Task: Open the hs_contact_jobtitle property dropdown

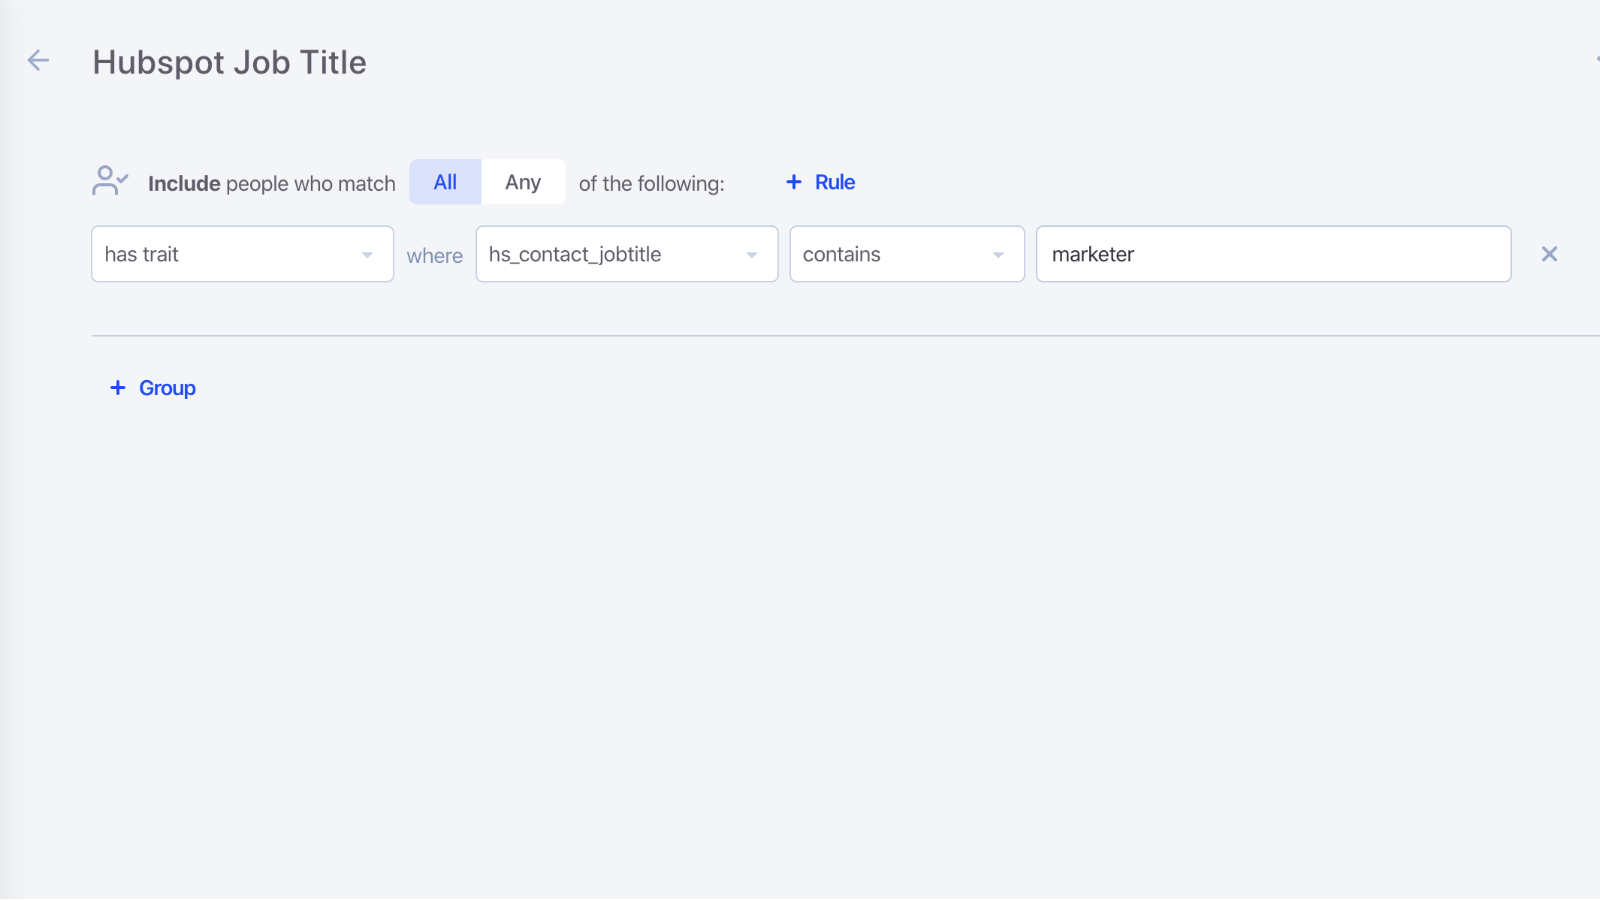Action: [626, 254]
